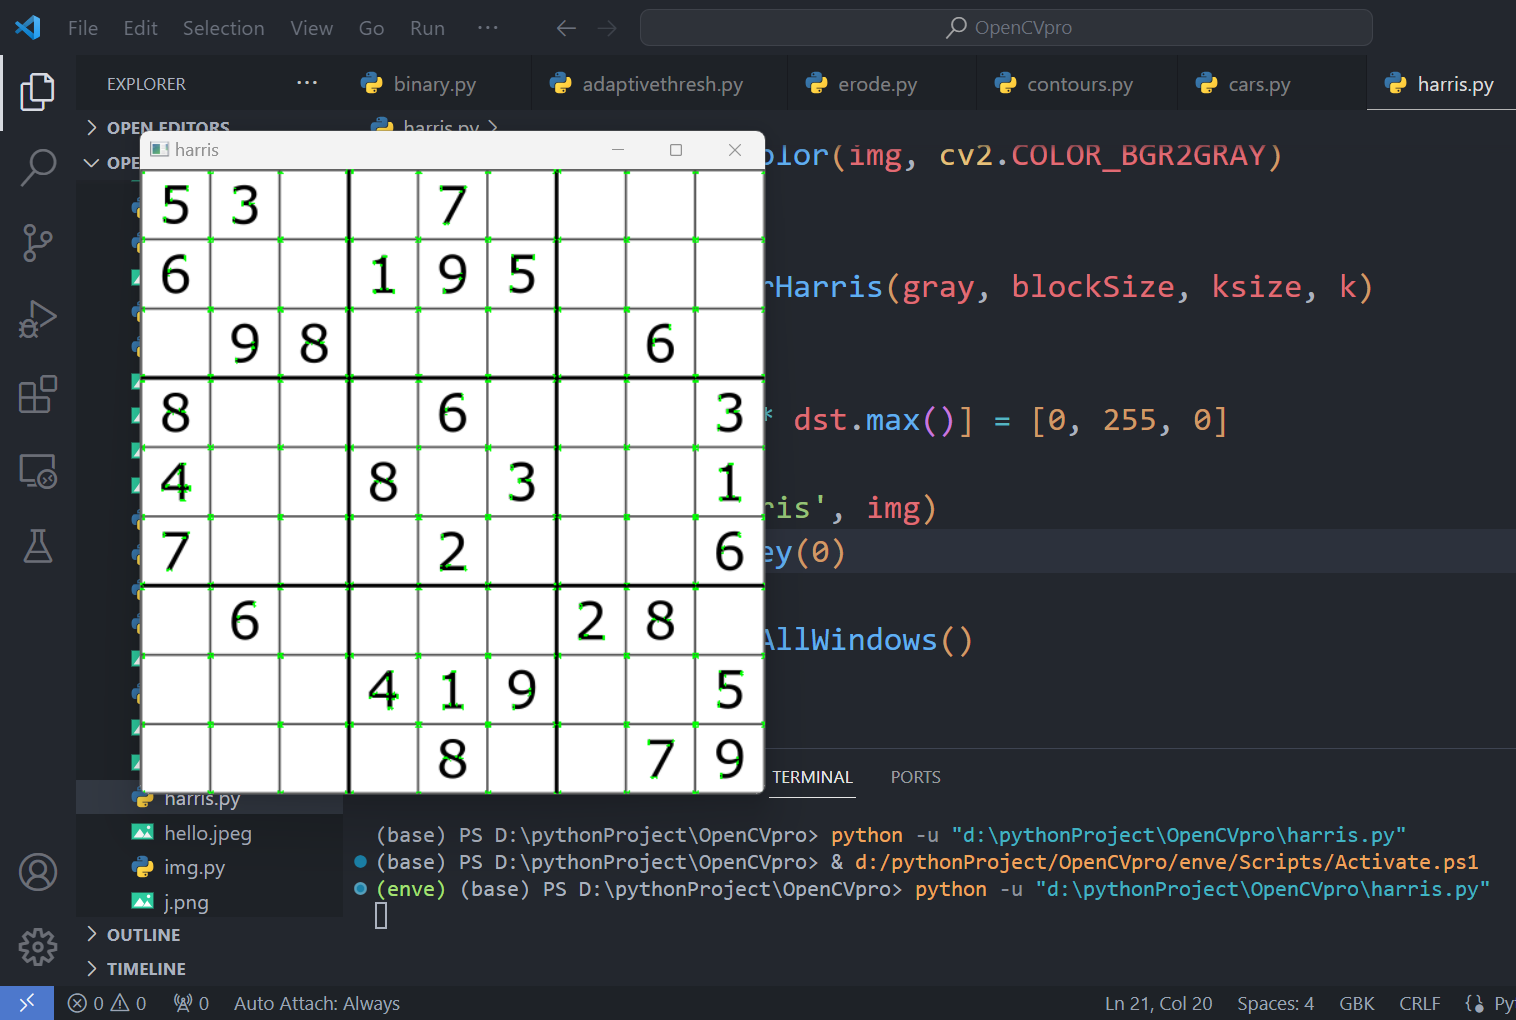Open Remote Explorer view

tap(38, 471)
